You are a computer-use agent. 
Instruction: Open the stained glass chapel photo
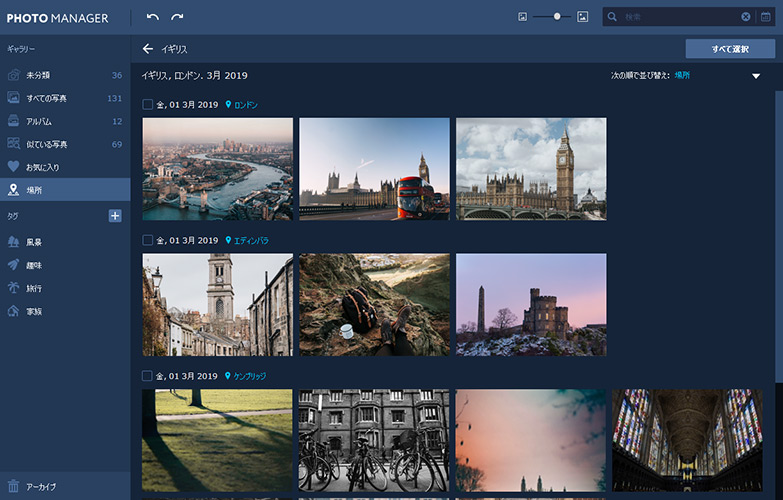tap(688, 441)
